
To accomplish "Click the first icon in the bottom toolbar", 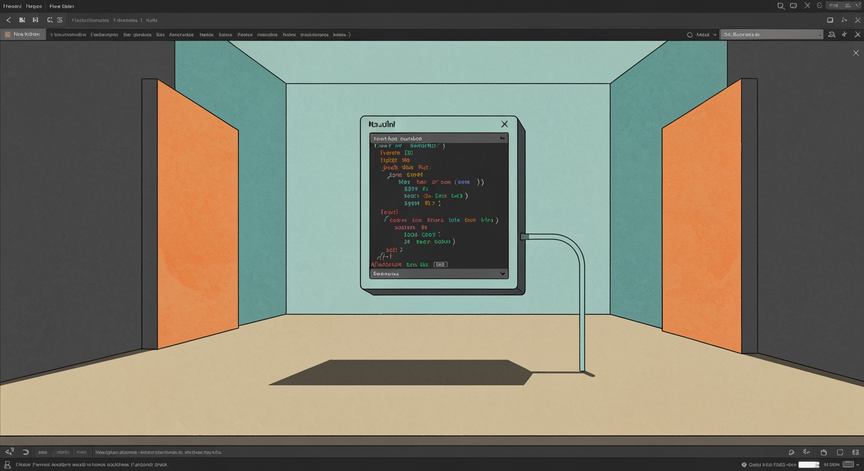I will click(x=9, y=452).
